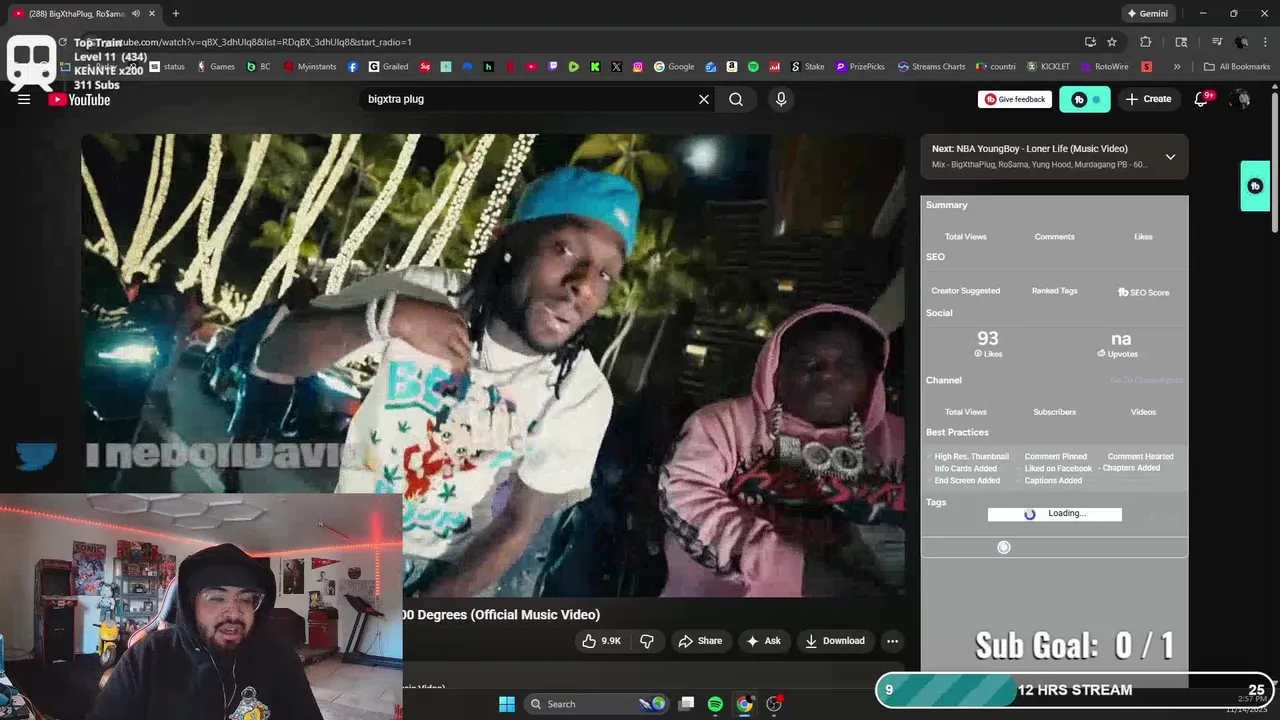Expand the Next video mix panel
1280x720 pixels.
click(x=1170, y=157)
